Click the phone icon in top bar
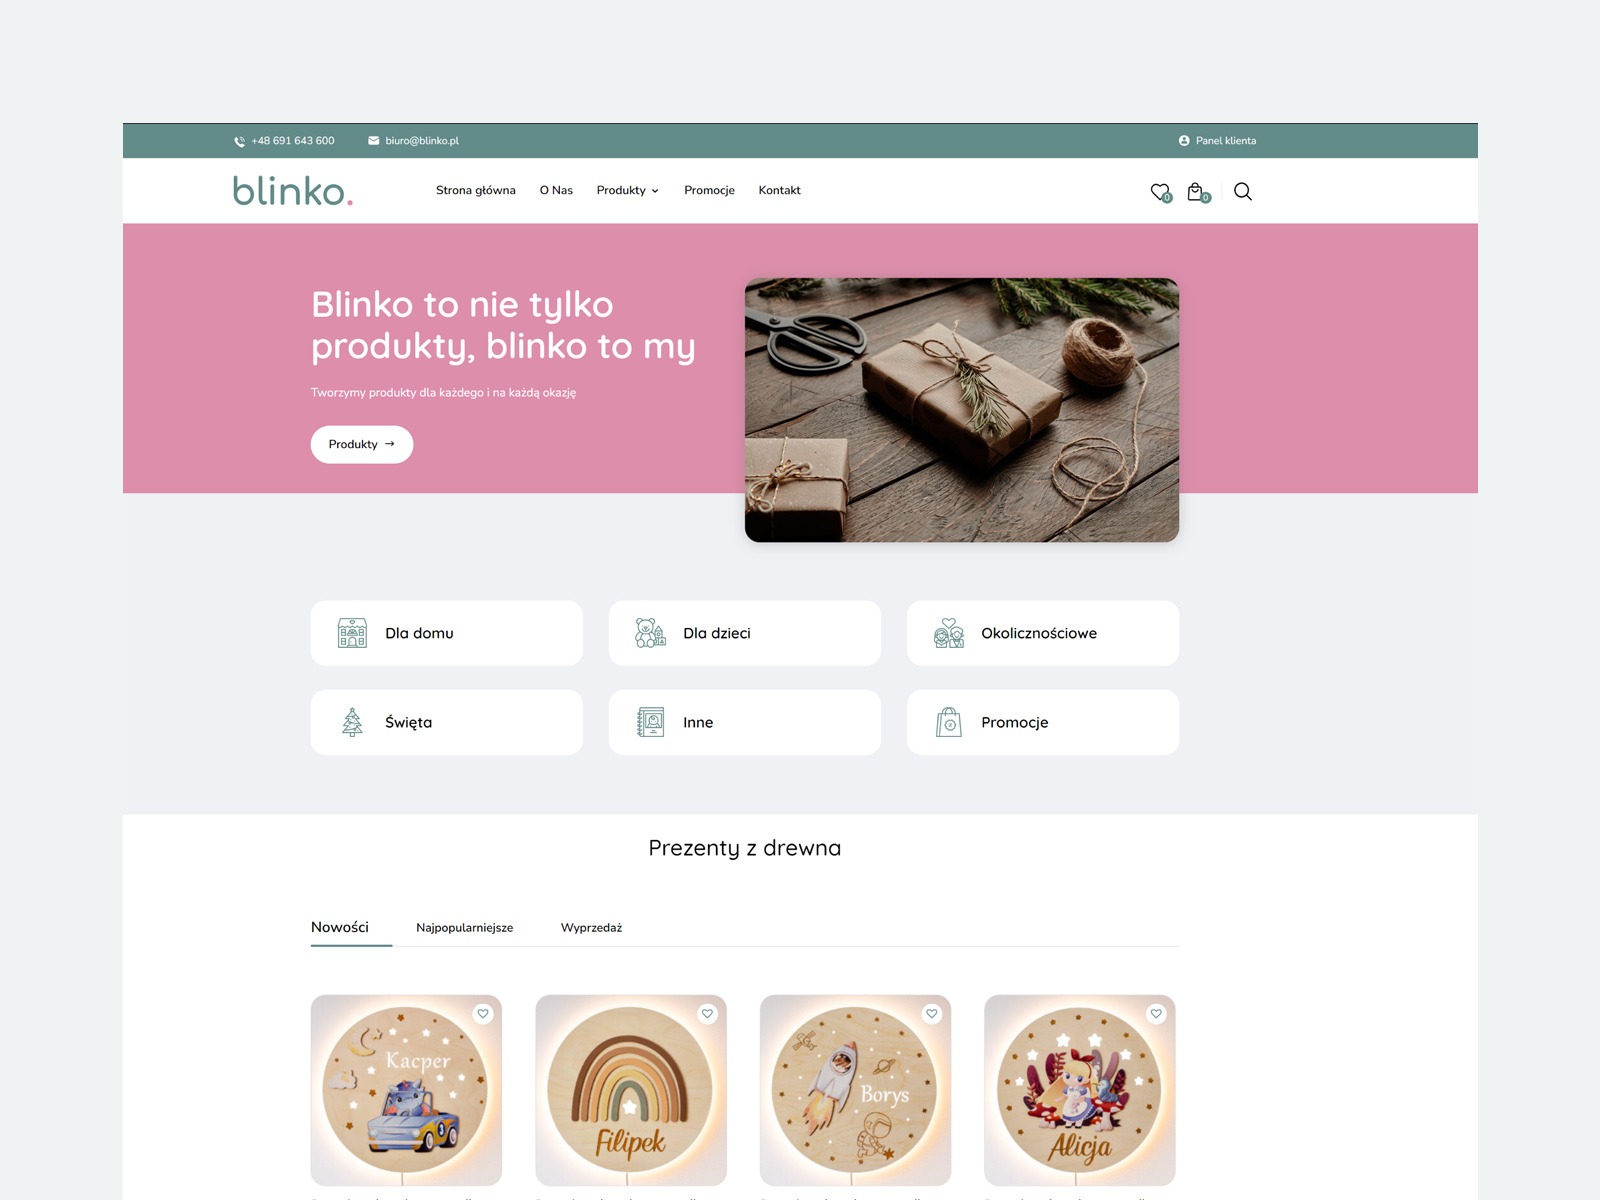This screenshot has width=1600, height=1200. [239, 141]
